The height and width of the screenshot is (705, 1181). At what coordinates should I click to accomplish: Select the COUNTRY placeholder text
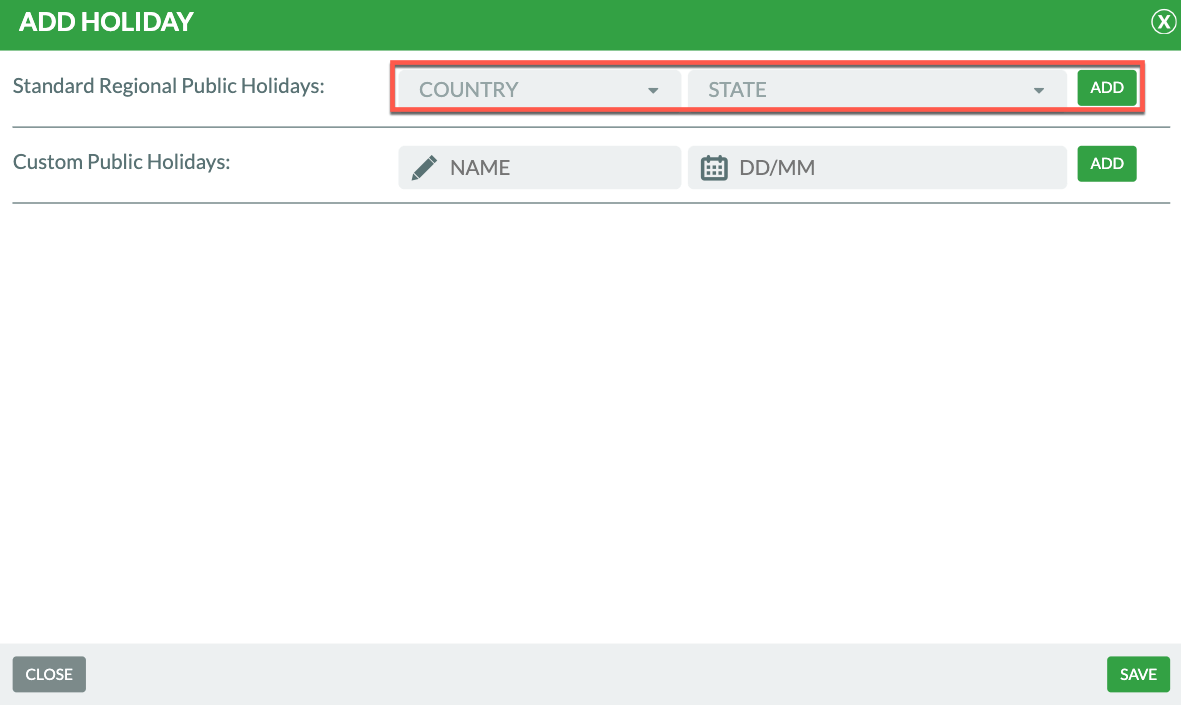click(468, 90)
